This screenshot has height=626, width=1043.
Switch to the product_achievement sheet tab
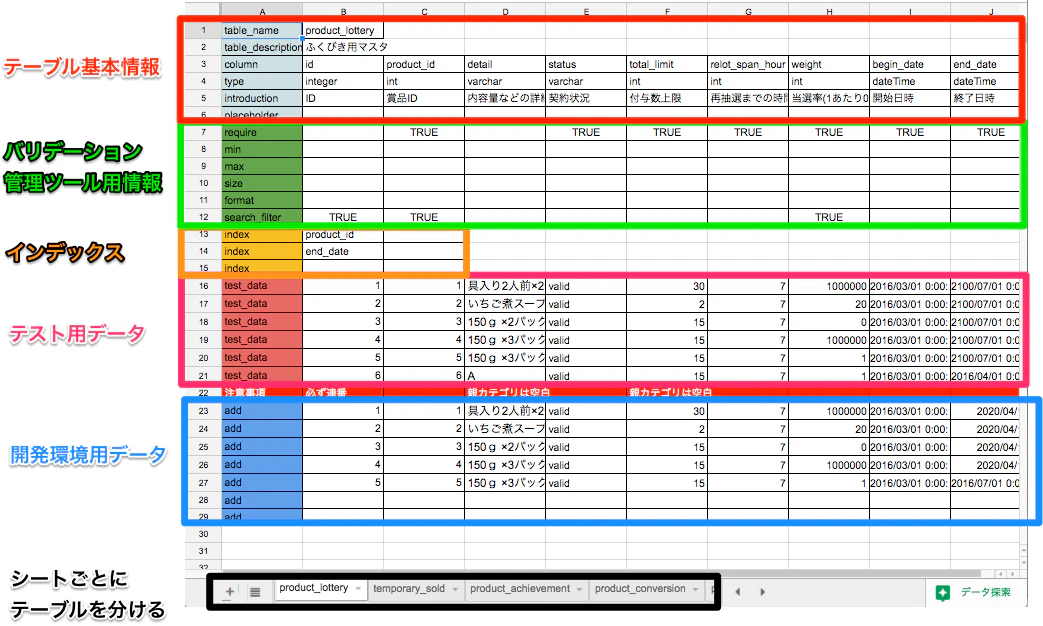[520, 589]
